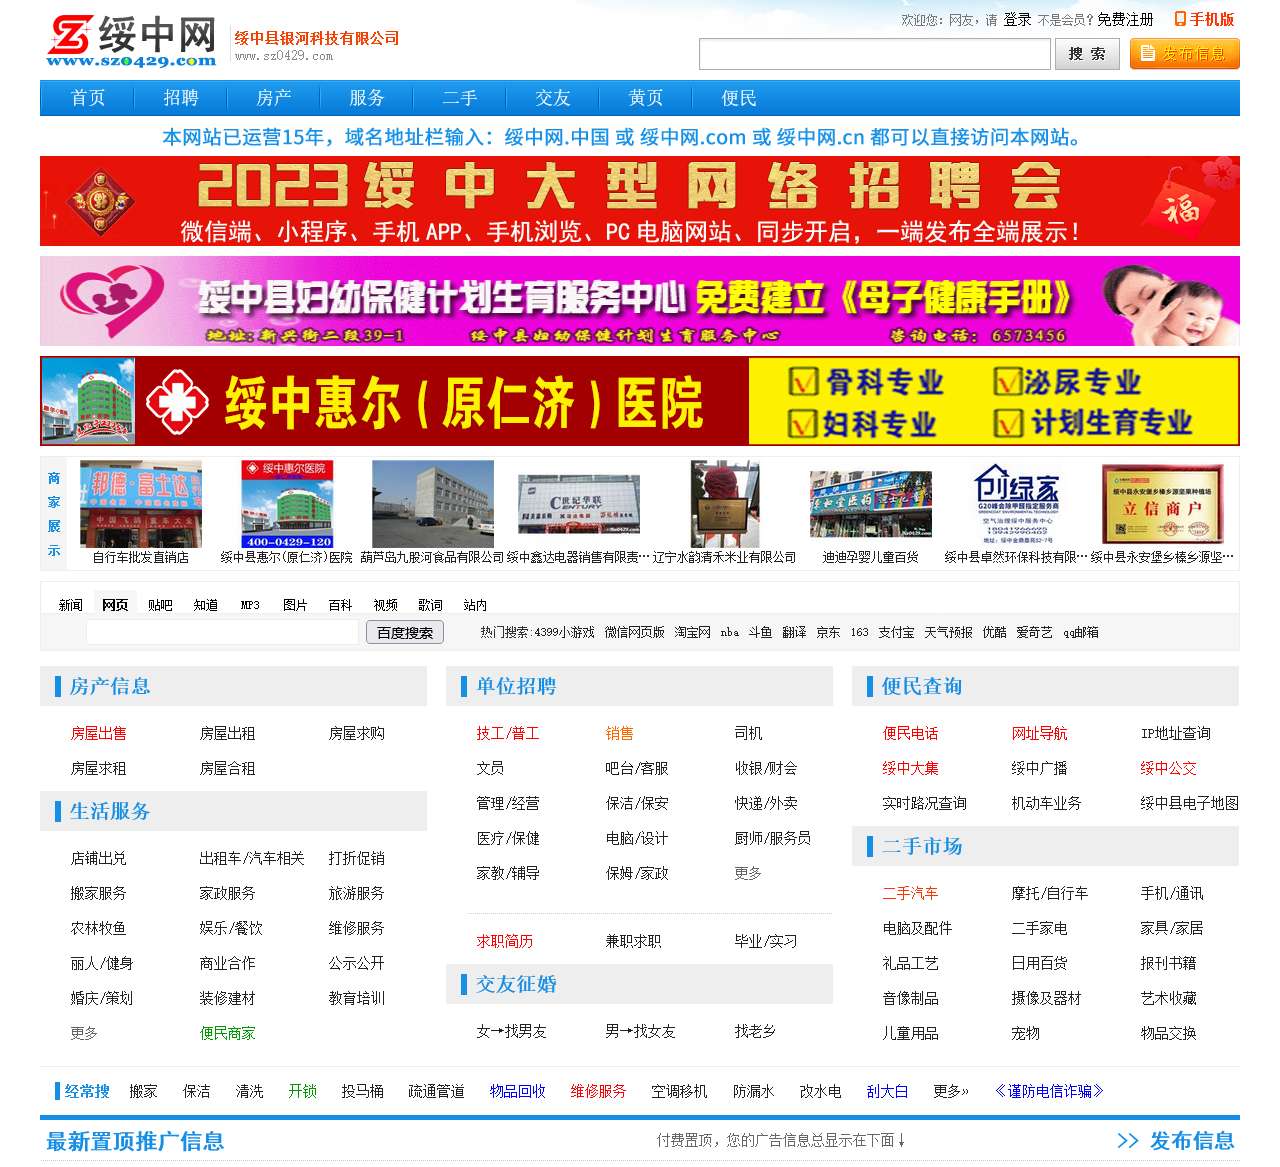This screenshot has height=1167, width=1280.
Task: Switch Baidu search to 图片 tab
Action: pyautogui.click(x=295, y=605)
